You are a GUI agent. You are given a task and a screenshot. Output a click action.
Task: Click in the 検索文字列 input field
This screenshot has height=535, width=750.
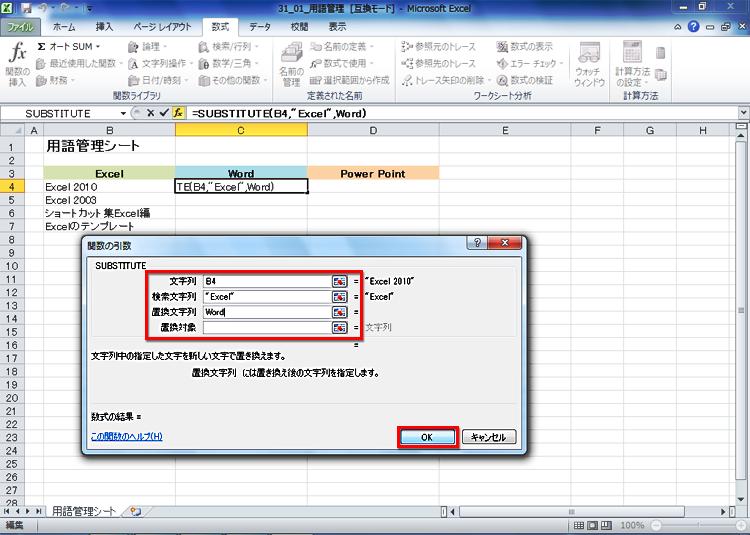(x=267, y=297)
